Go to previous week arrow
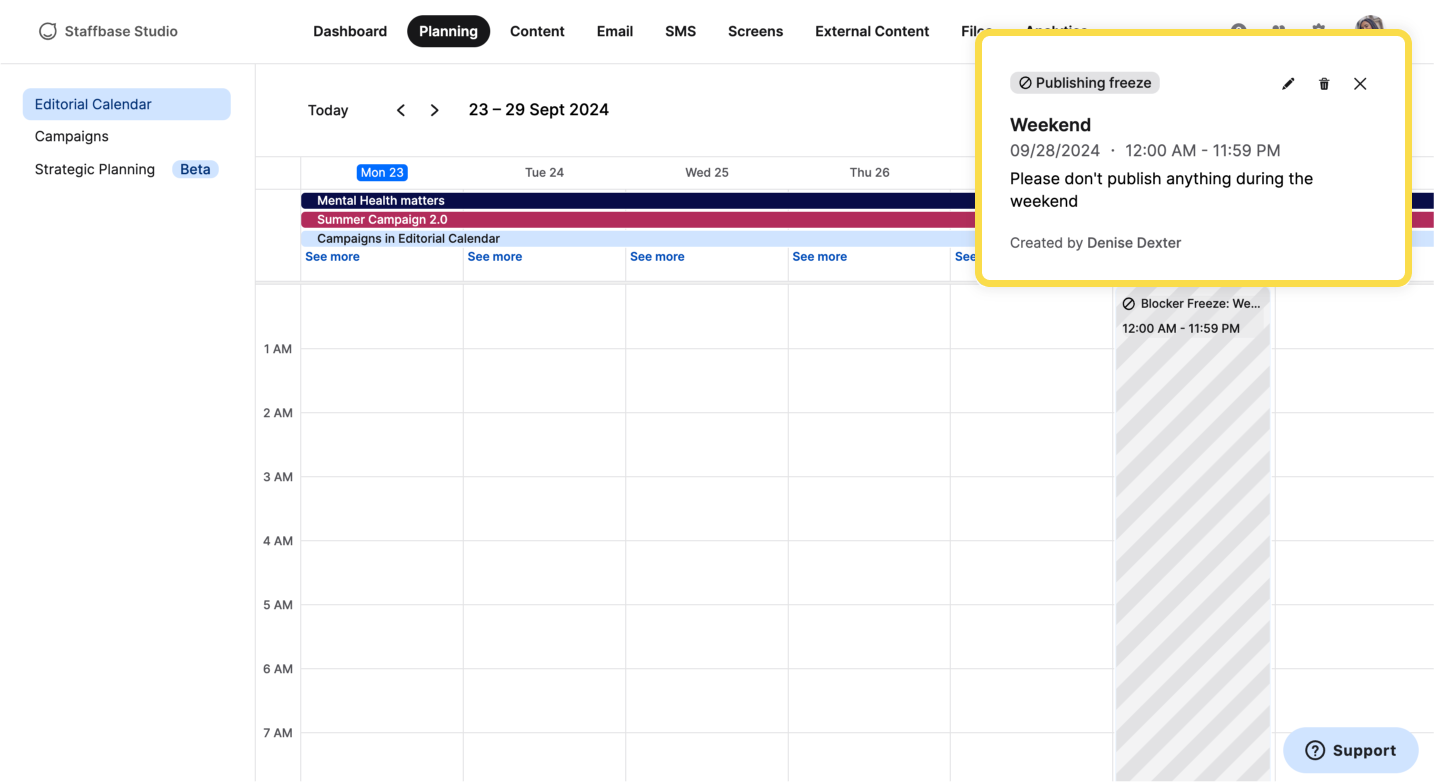The width and height of the screenshot is (1434, 782). pyautogui.click(x=401, y=110)
